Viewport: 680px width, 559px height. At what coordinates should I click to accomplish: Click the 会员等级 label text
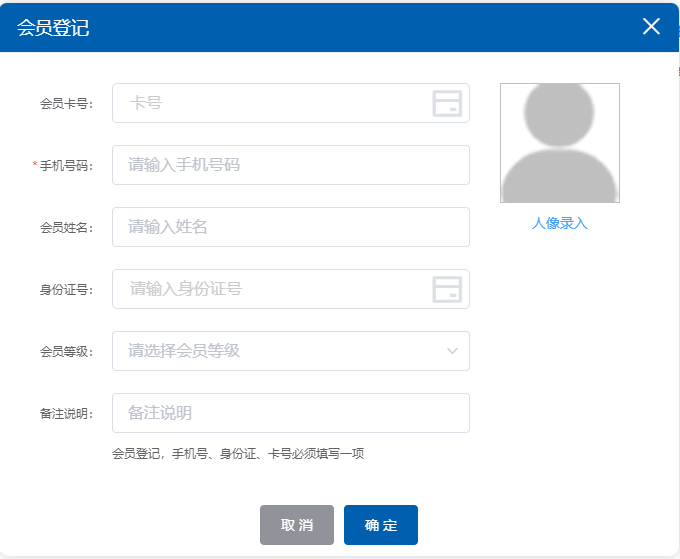(x=66, y=352)
